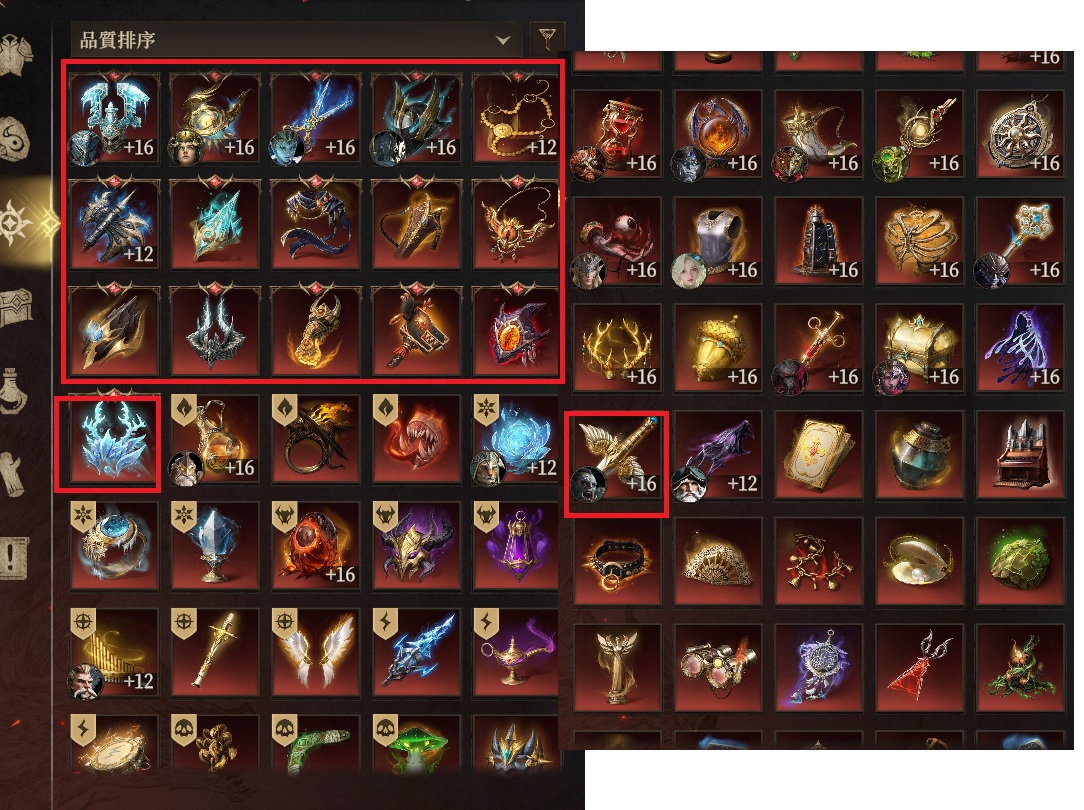Click the golden genie lamp item

pyautogui.click(x=516, y=652)
